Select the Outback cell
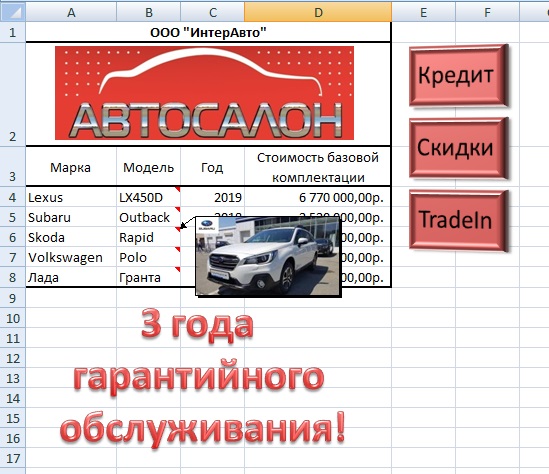This screenshot has height=474, width=549. pos(149,217)
